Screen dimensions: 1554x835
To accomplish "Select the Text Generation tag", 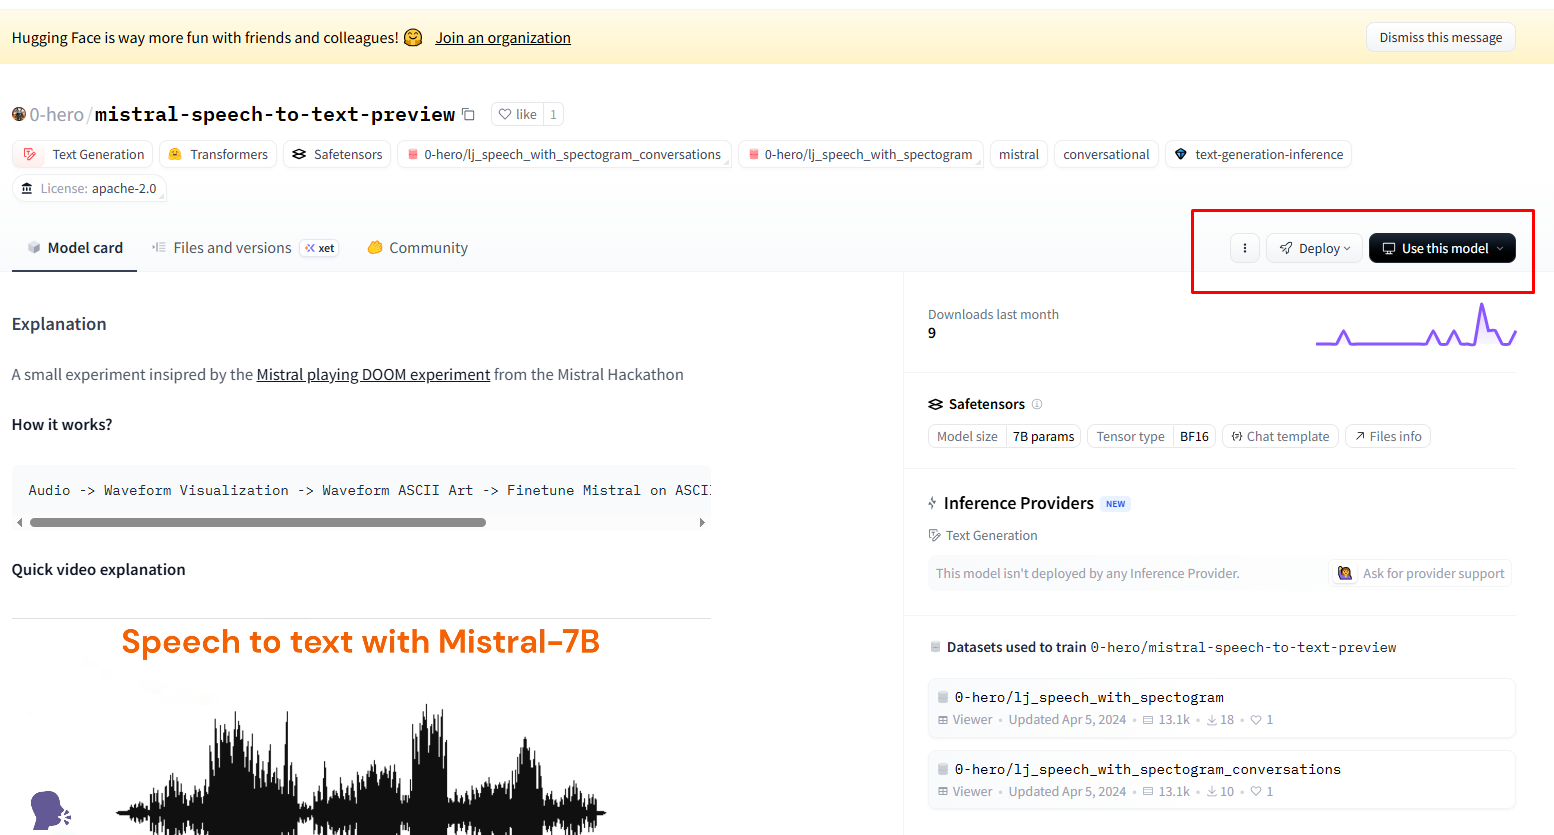I will [x=84, y=154].
